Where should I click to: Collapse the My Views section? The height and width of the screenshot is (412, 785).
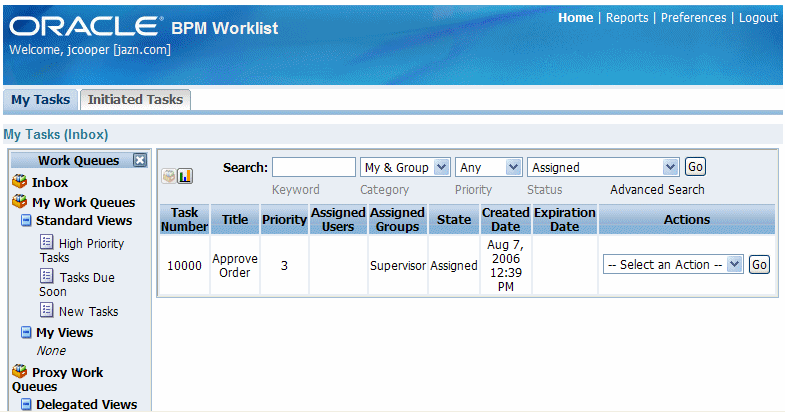pyautogui.click(x=26, y=332)
